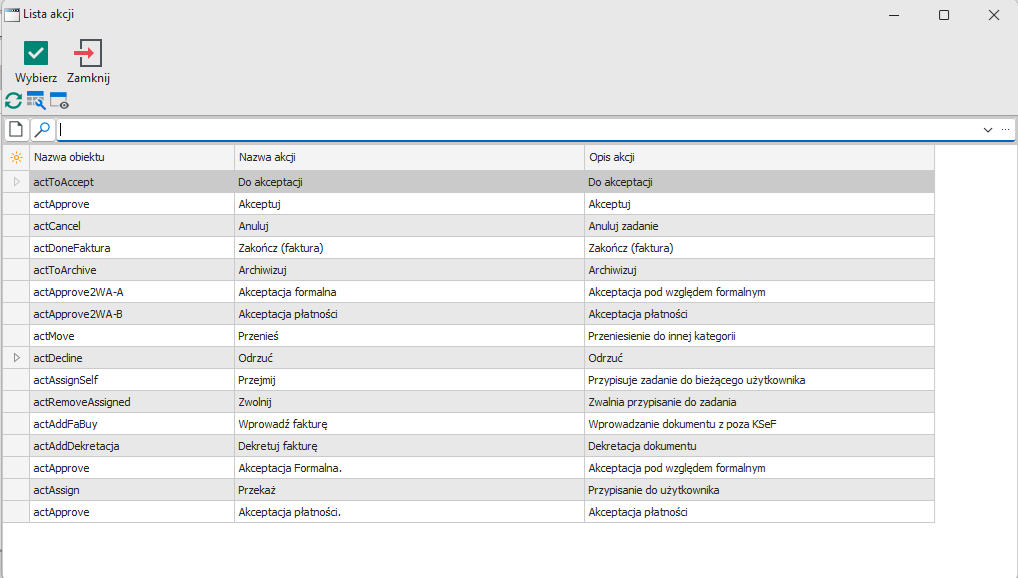Focus the filter text input field

(x=518, y=130)
